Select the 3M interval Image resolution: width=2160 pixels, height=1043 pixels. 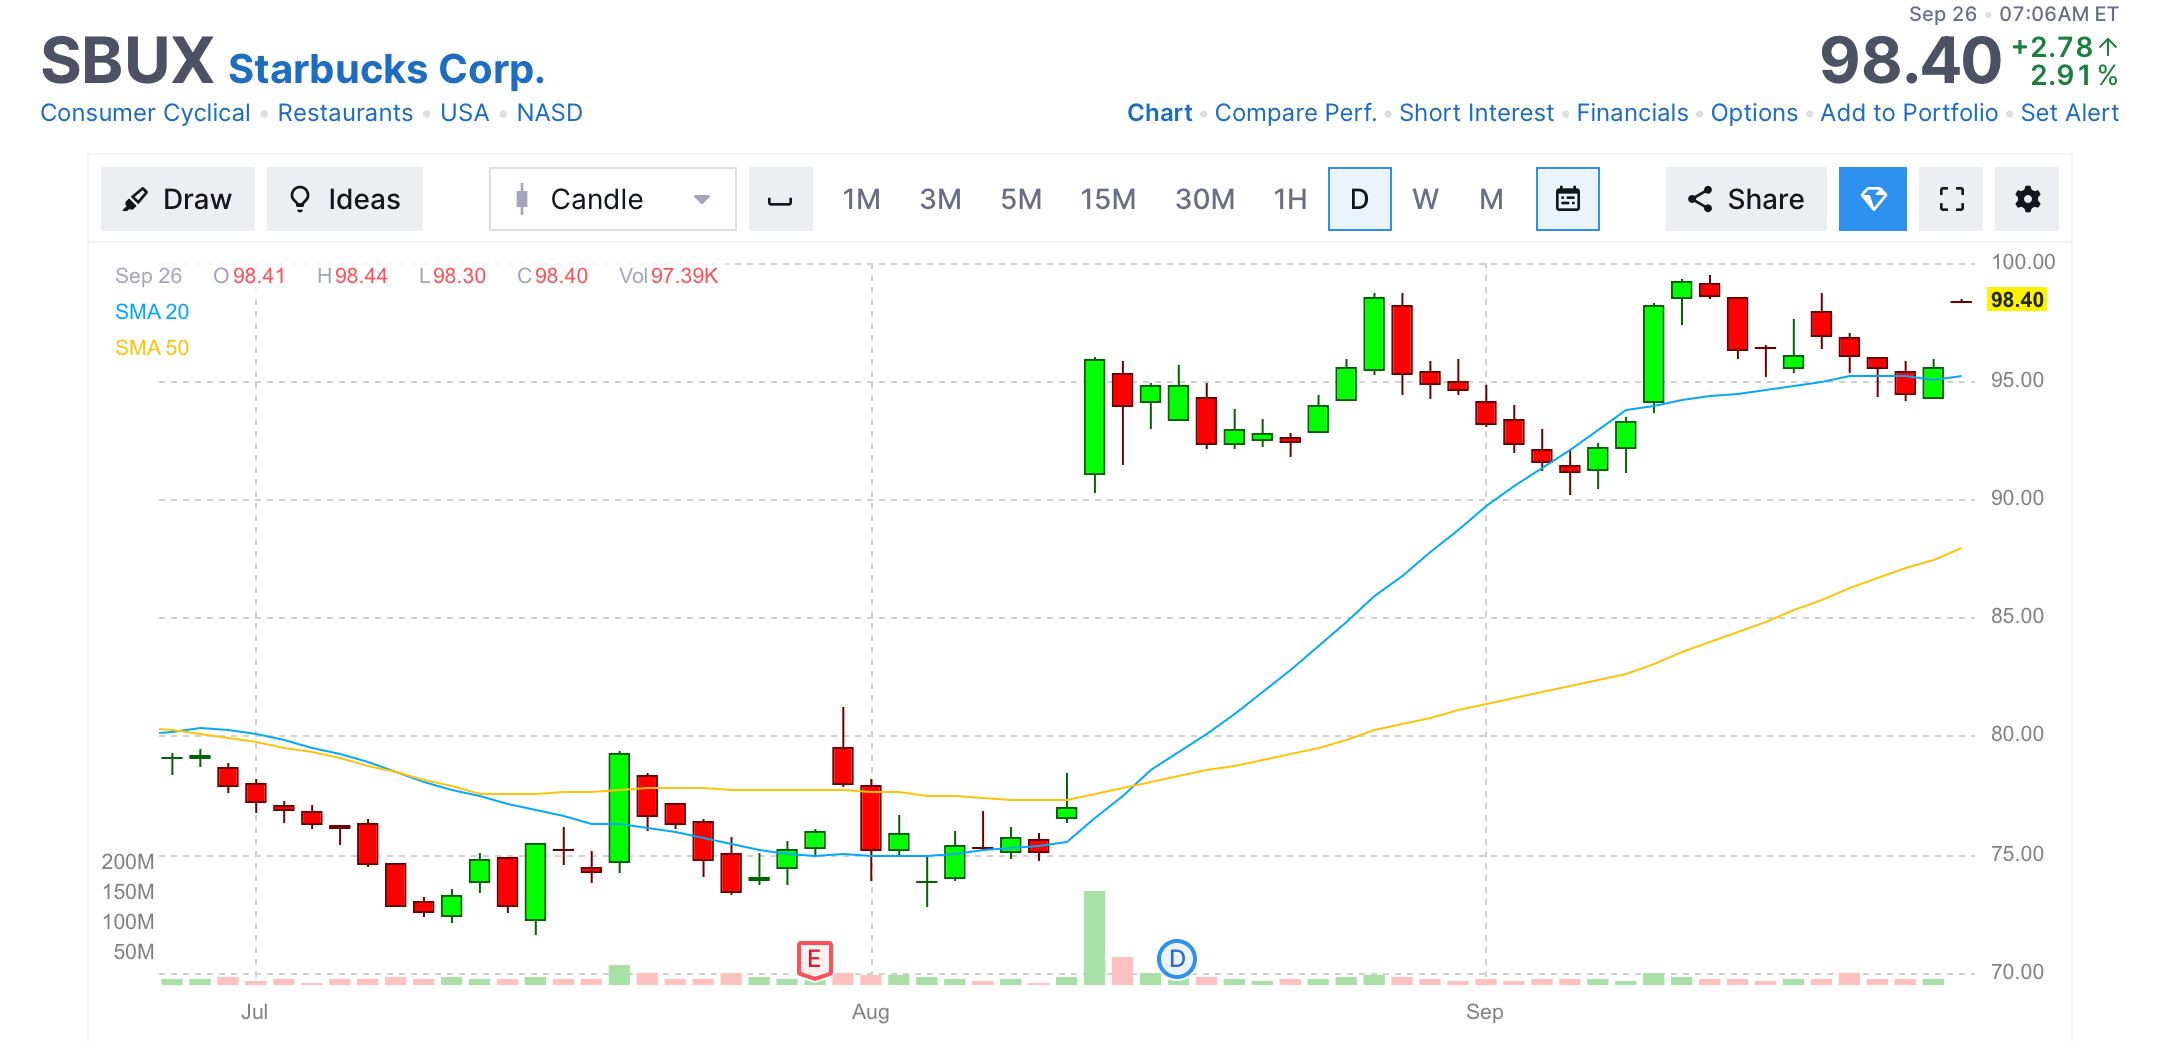click(940, 199)
